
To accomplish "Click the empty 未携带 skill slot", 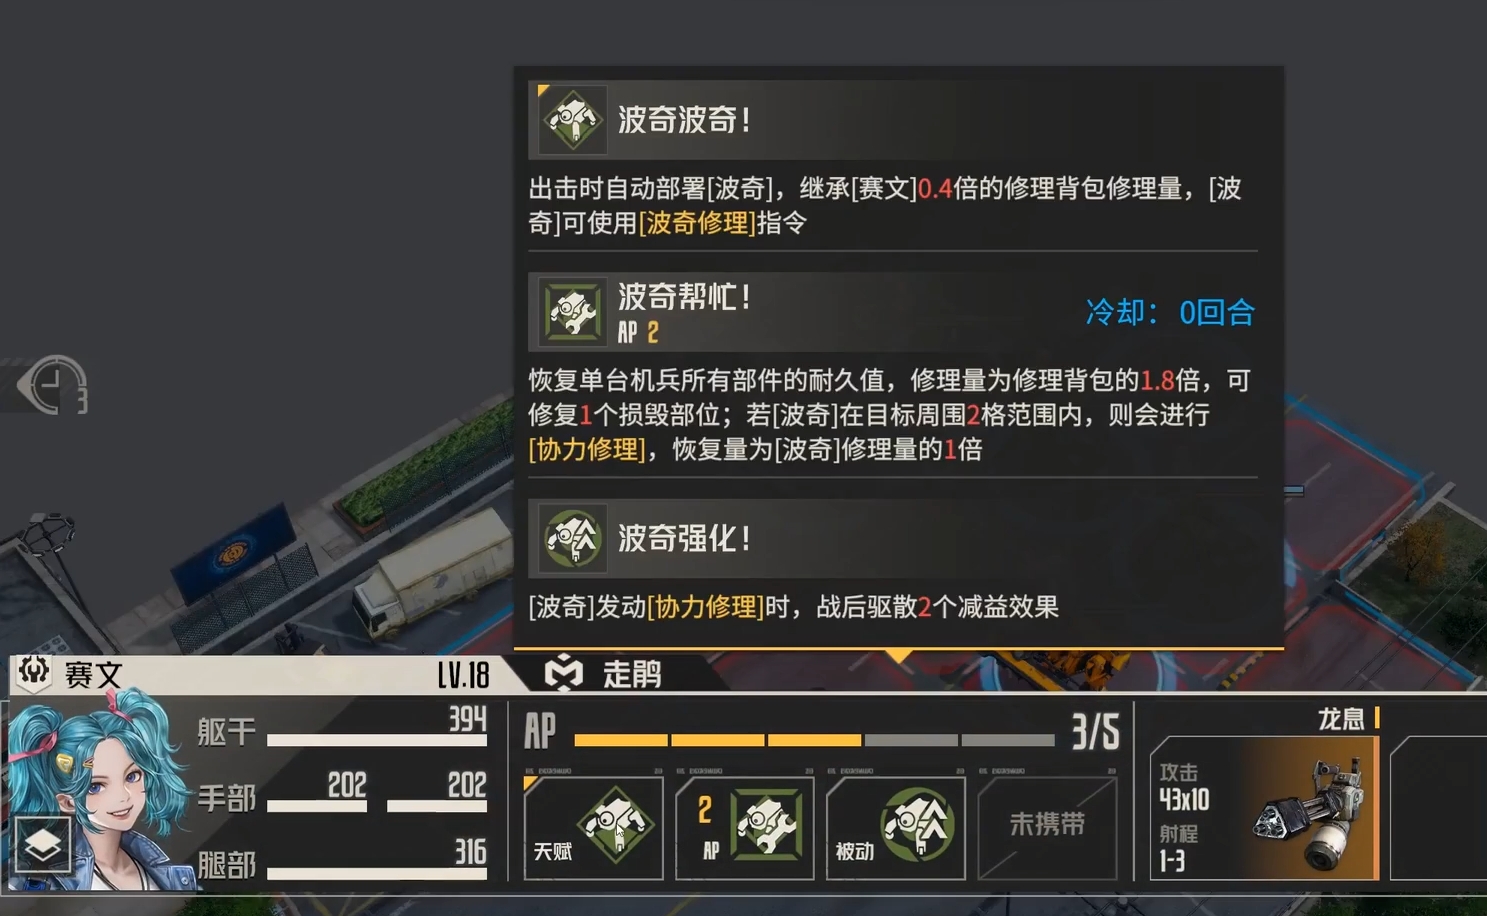I will coord(1047,827).
